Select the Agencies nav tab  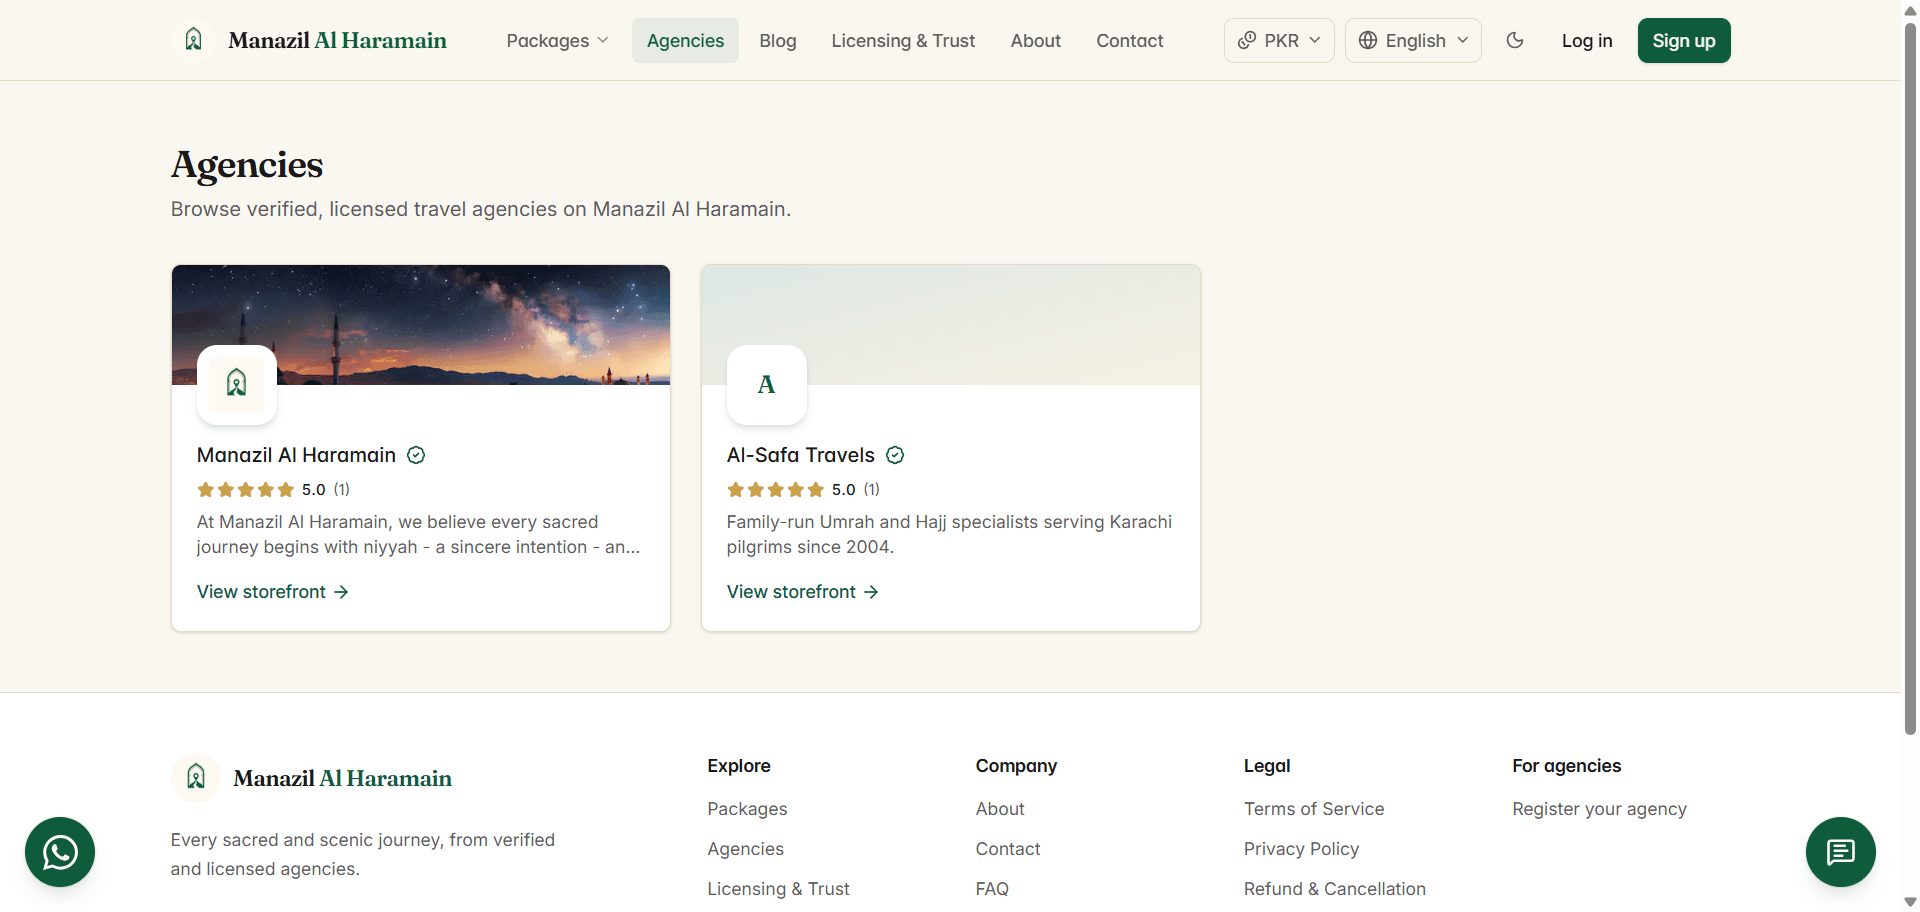point(685,40)
